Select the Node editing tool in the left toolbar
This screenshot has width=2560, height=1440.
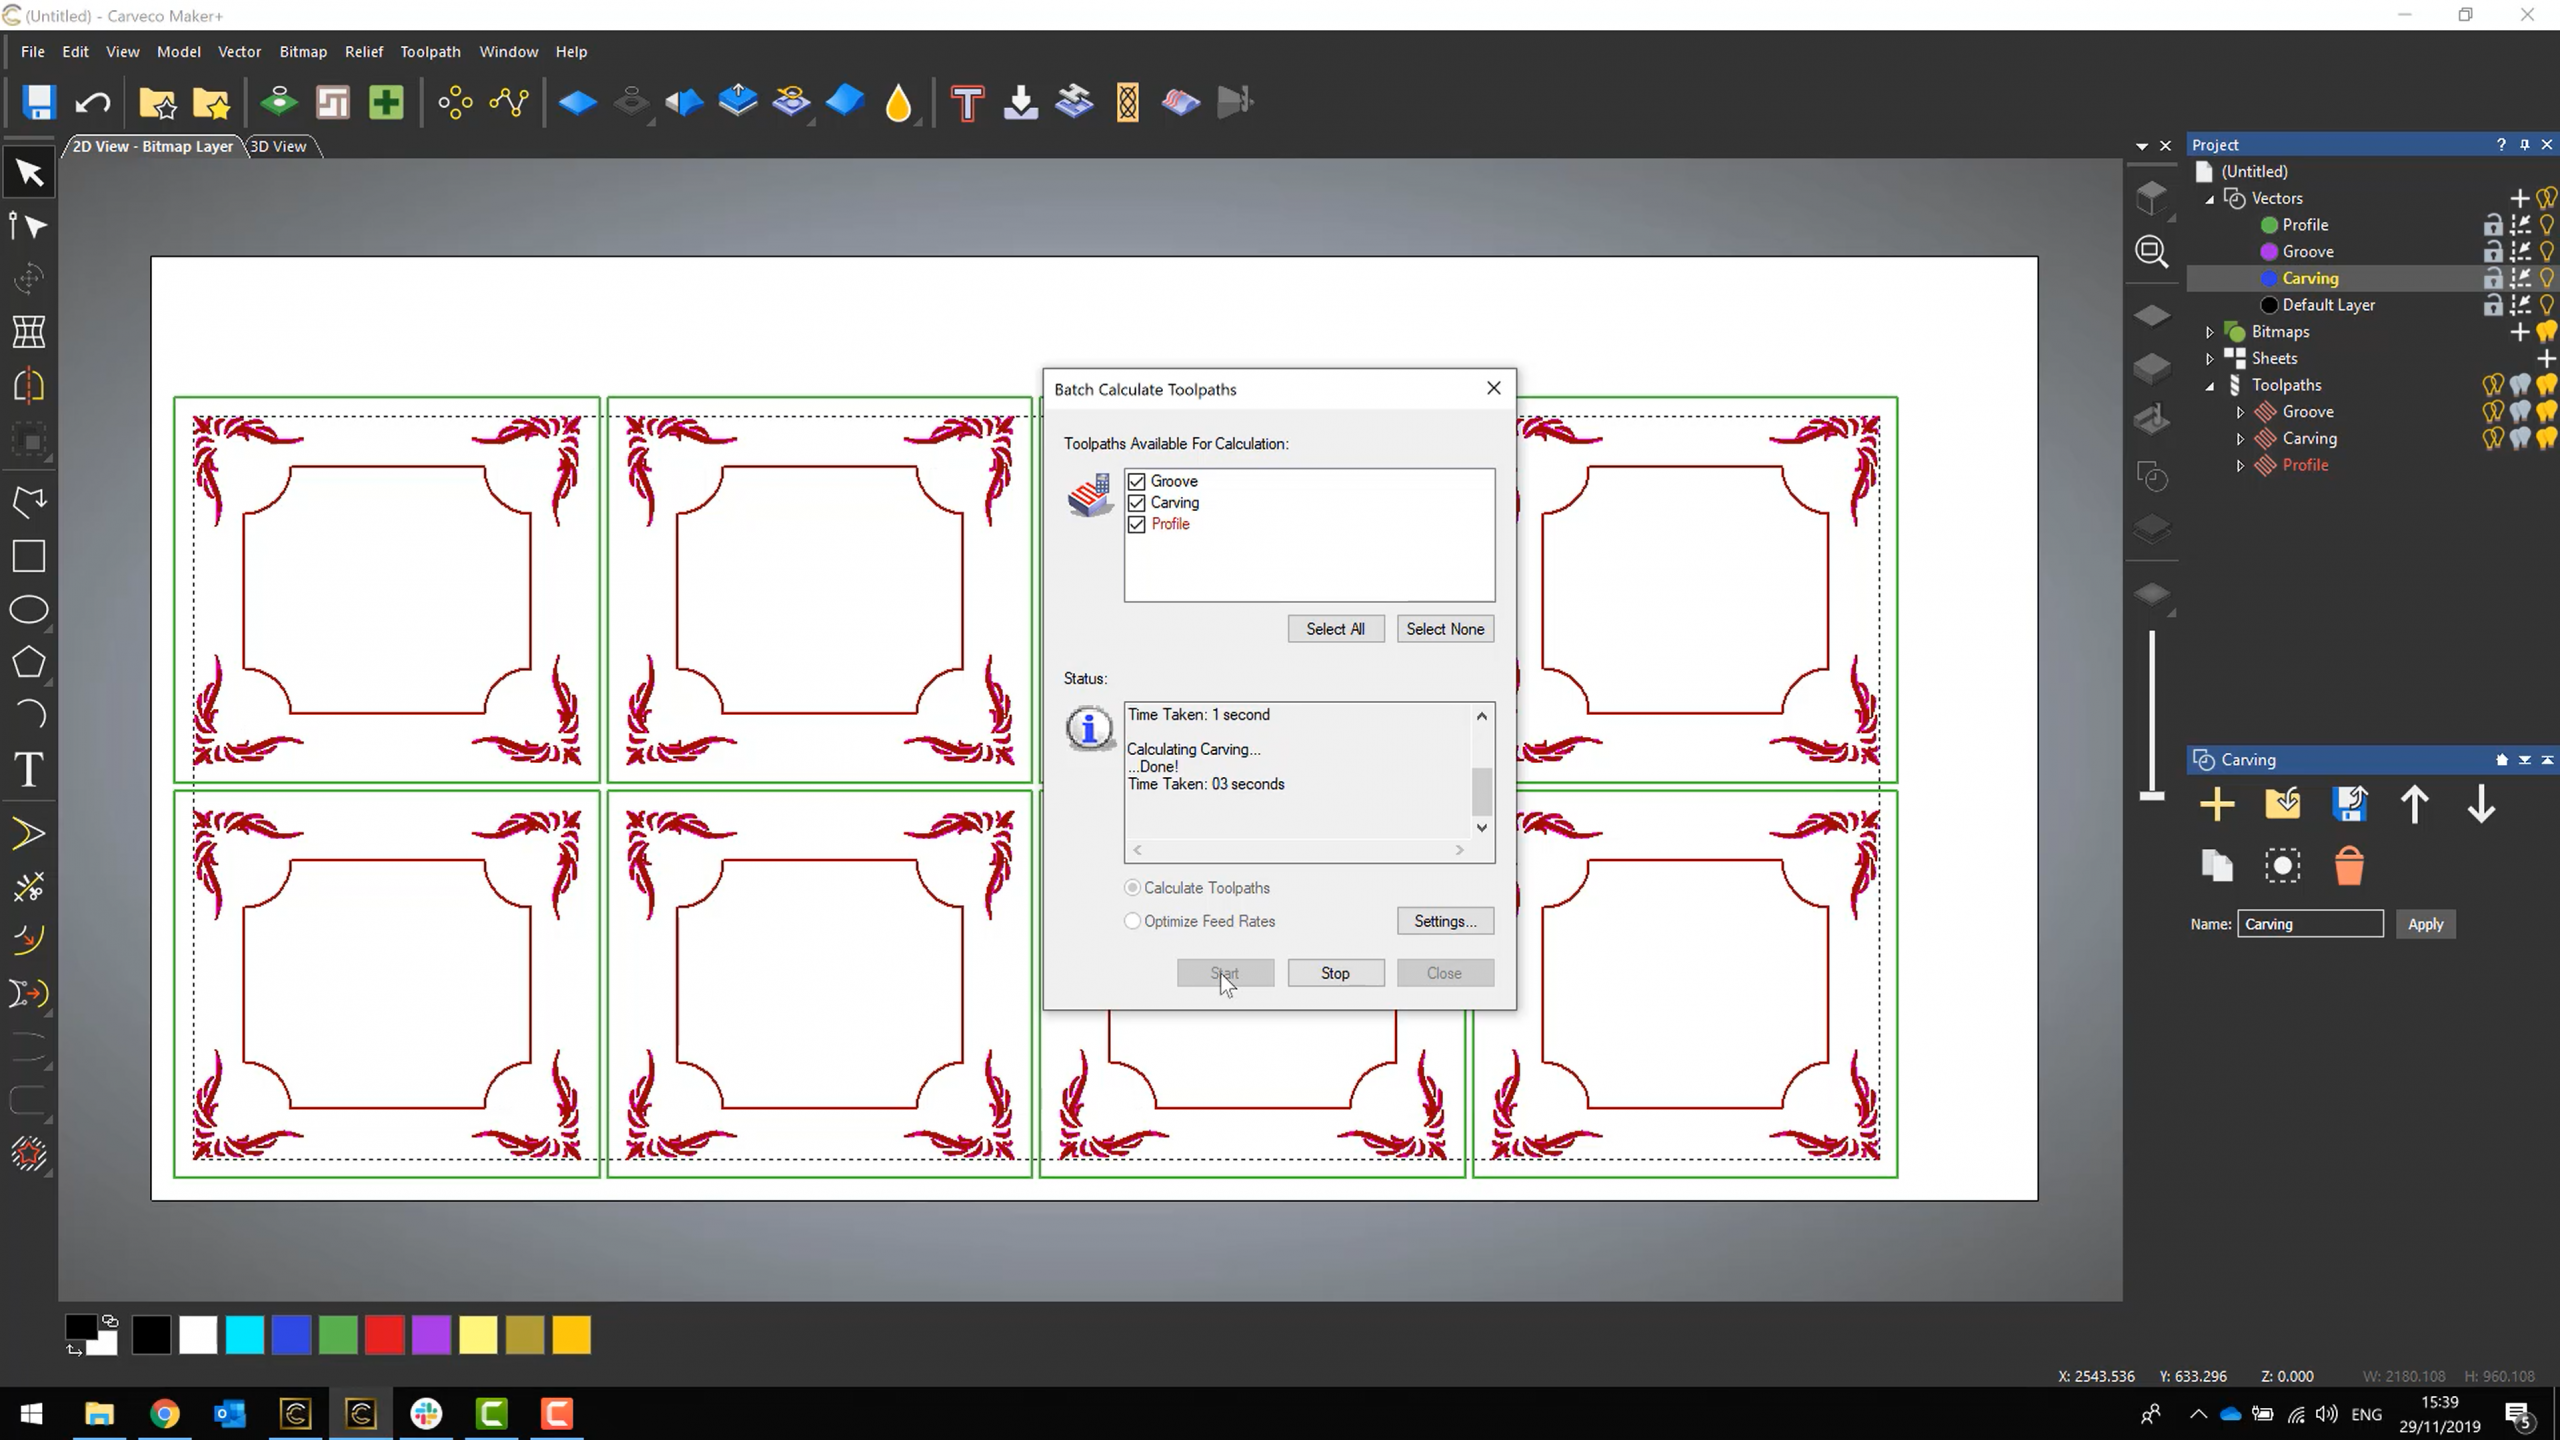pyautogui.click(x=29, y=226)
